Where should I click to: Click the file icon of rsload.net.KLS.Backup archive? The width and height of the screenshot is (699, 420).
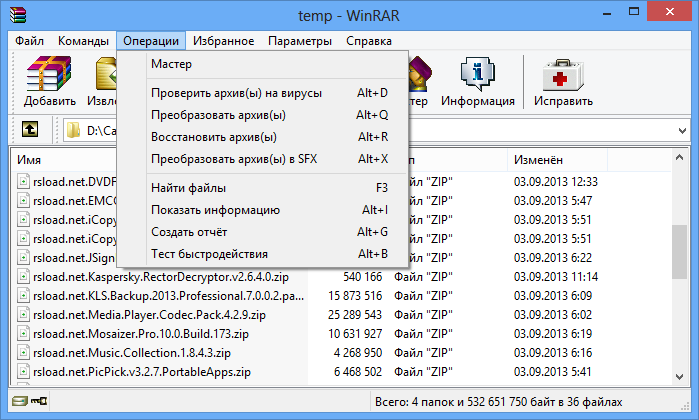pyautogui.click(x=23, y=296)
